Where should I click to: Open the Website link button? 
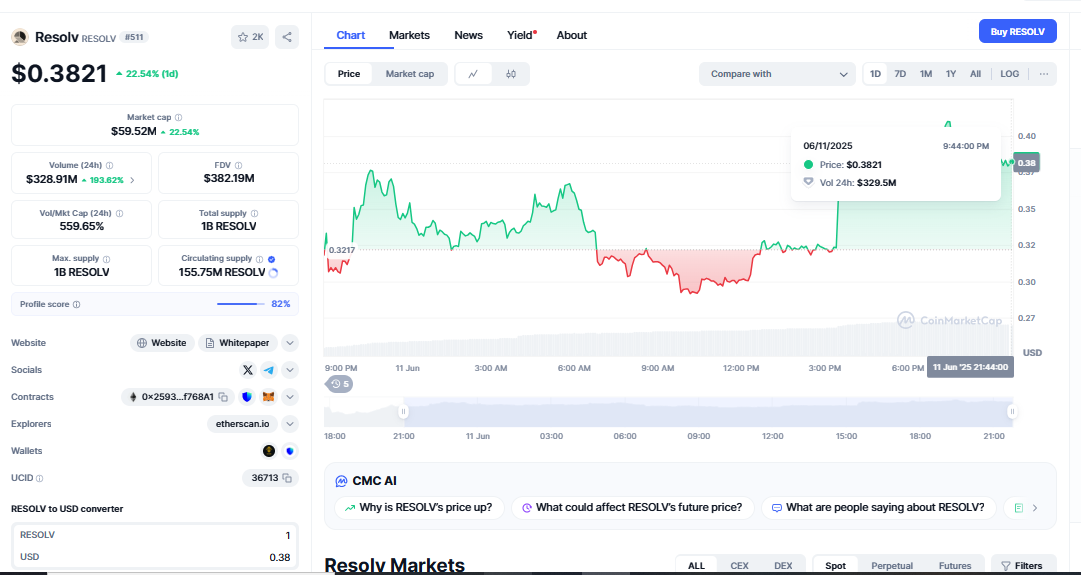point(162,343)
